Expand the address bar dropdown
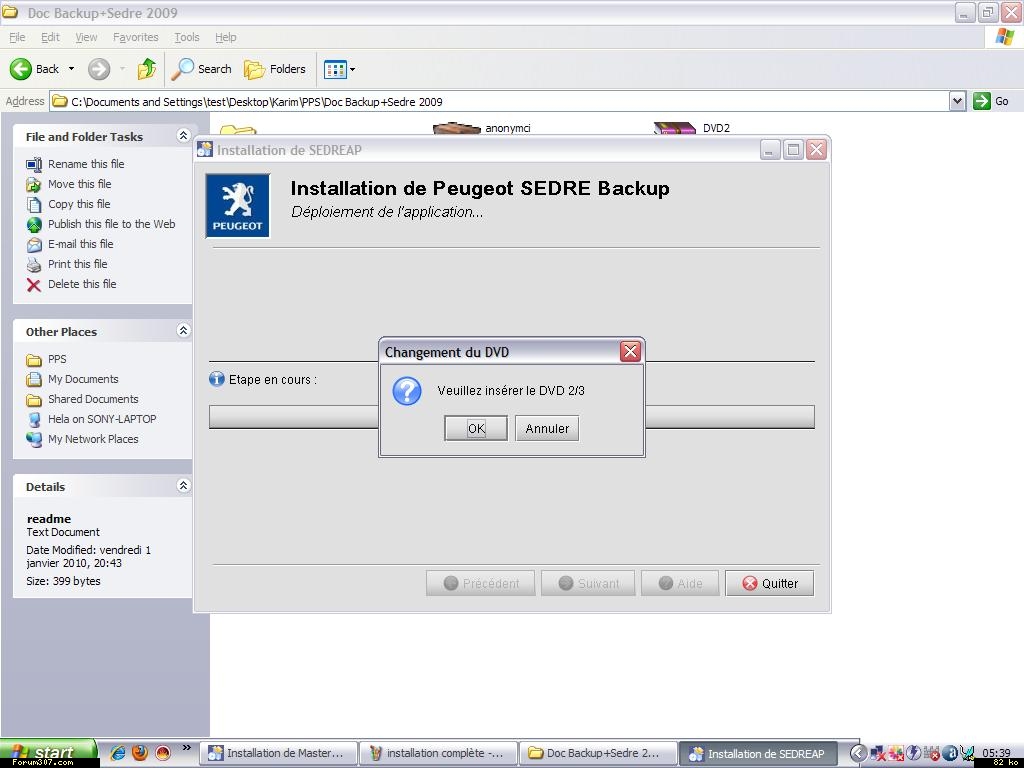 click(x=957, y=101)
